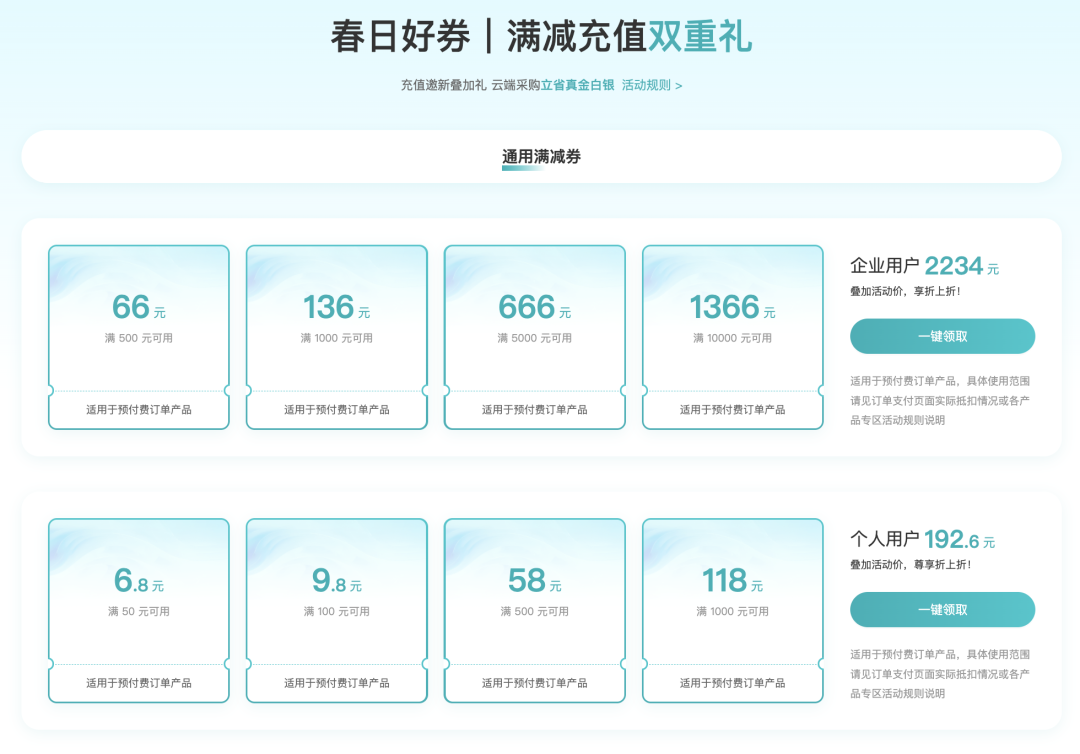Image resolution: width=1080 pixels, height=754 pixels.
Task: Select the 9.8 元 coupon card
Action: (x=337, y=611)
